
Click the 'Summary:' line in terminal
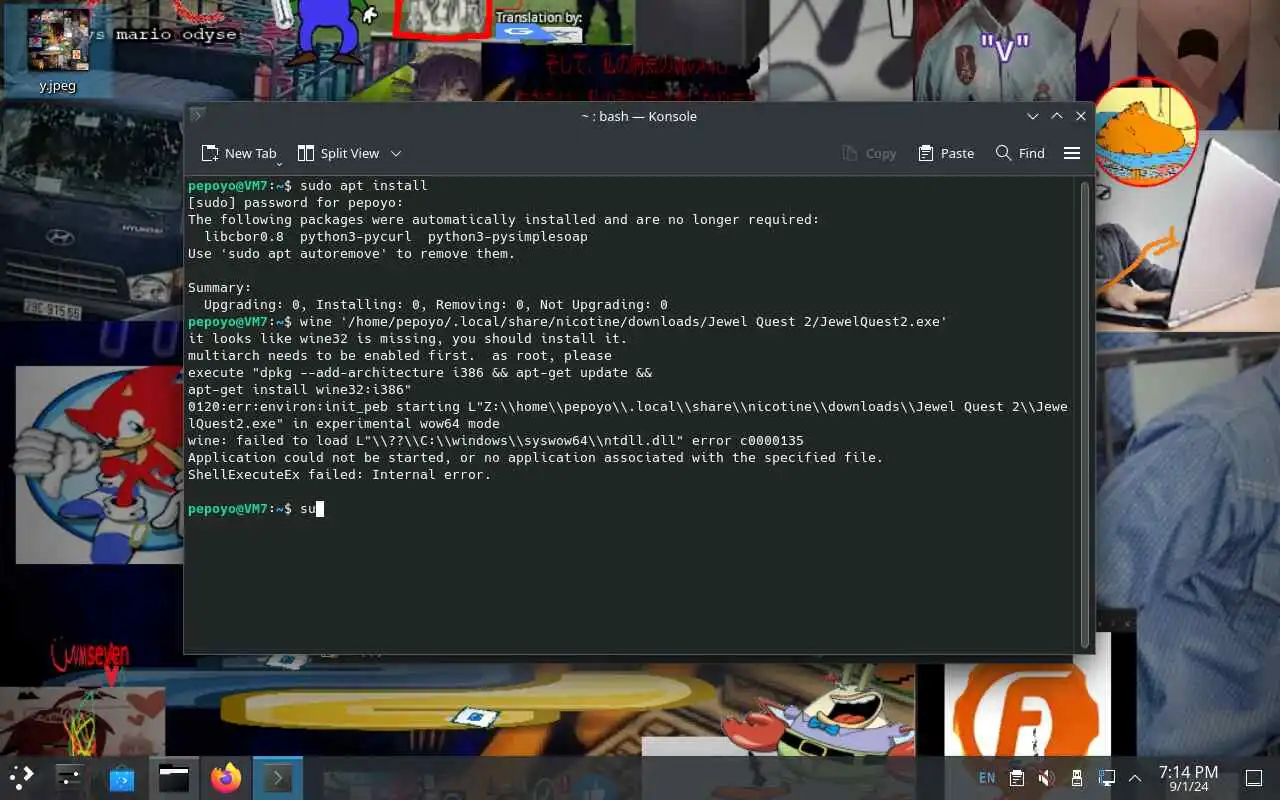220,287
